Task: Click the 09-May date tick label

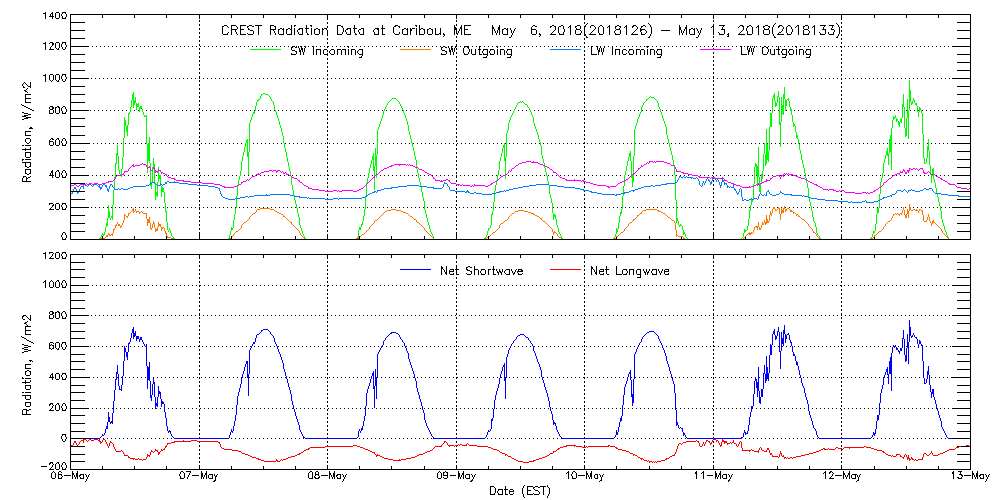Action: tap(456, 476)
